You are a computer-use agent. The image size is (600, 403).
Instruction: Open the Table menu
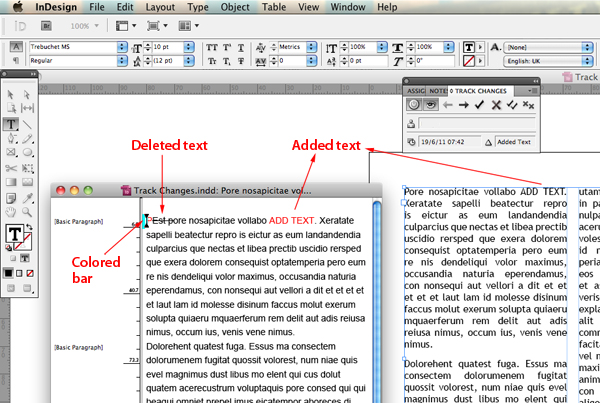pyautogui.click(x=274, y=7)
